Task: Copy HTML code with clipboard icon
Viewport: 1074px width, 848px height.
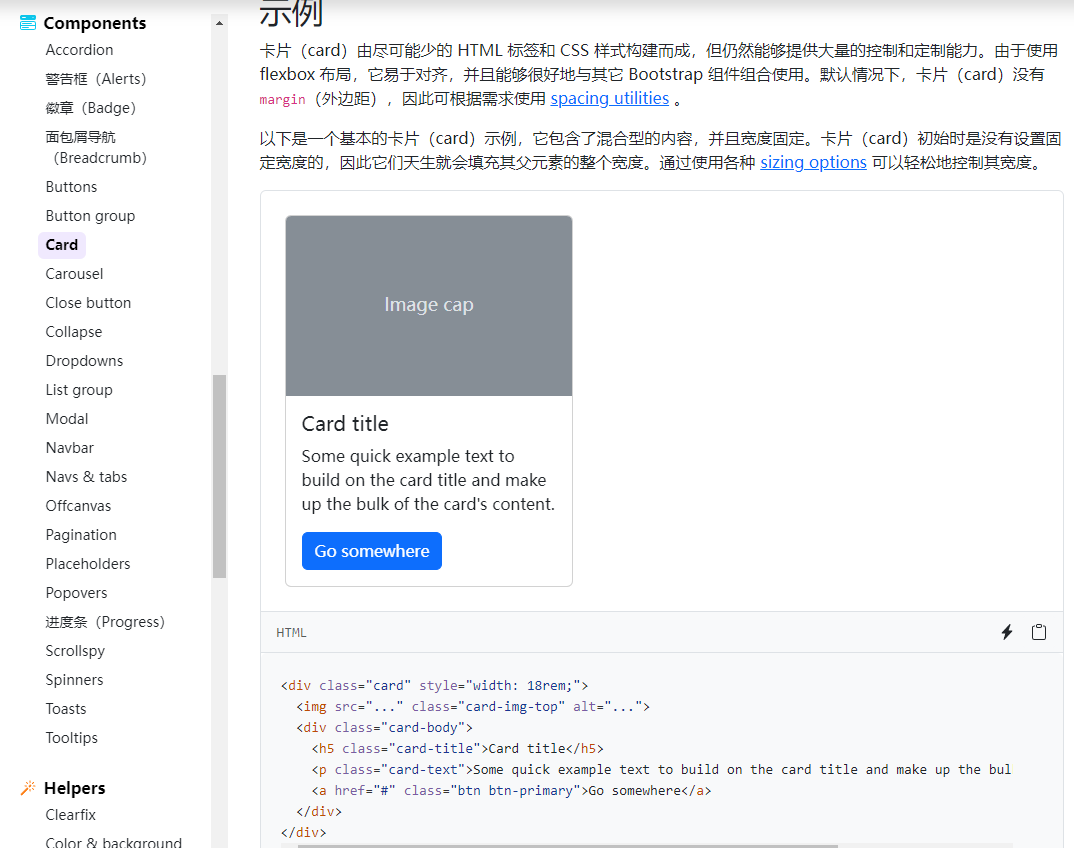Action: 1039,632
